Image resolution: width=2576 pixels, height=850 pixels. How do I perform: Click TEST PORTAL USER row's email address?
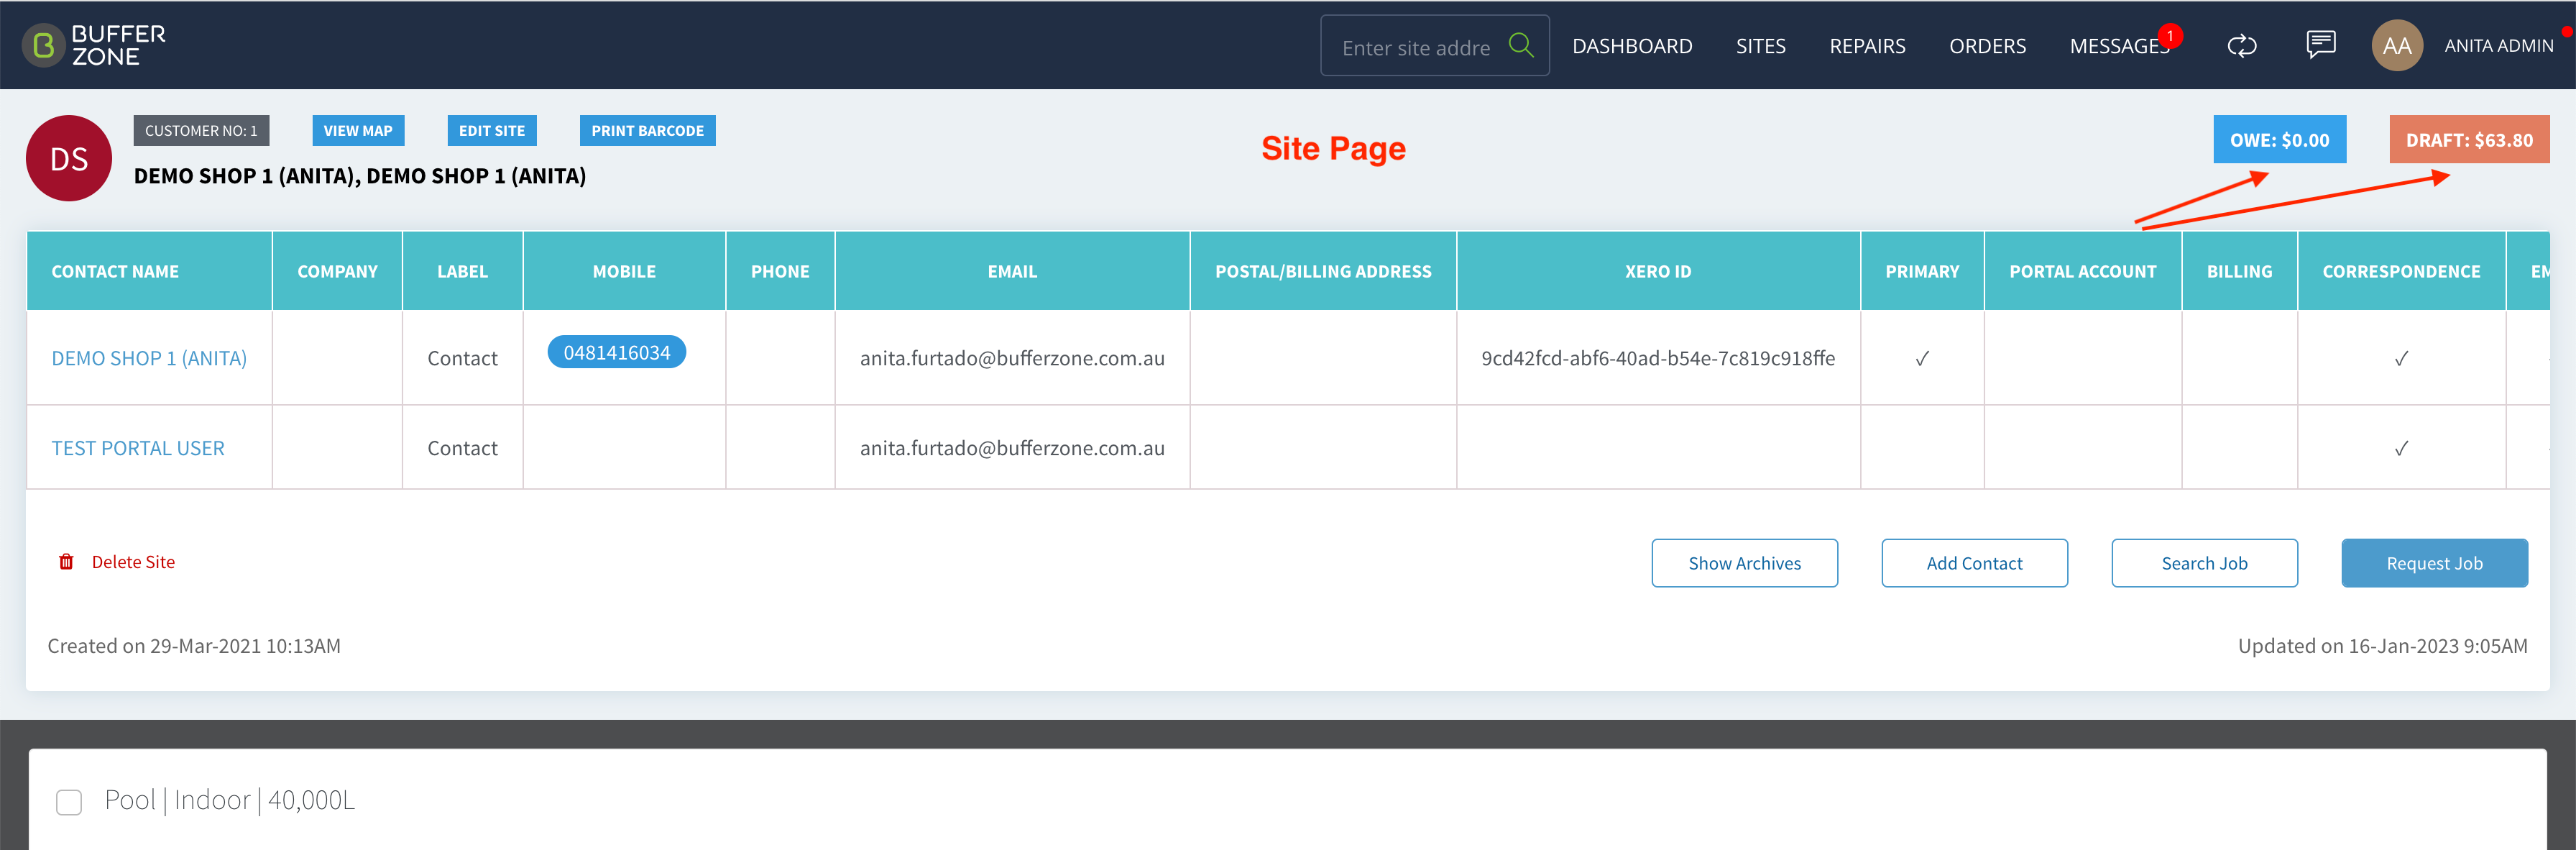(x=1012, y=448)
